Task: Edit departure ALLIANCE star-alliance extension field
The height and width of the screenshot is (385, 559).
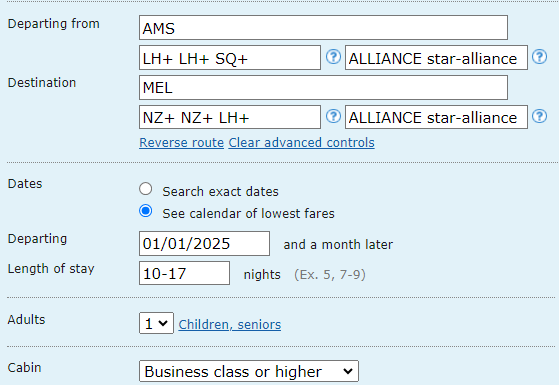Action: [436, 57]
